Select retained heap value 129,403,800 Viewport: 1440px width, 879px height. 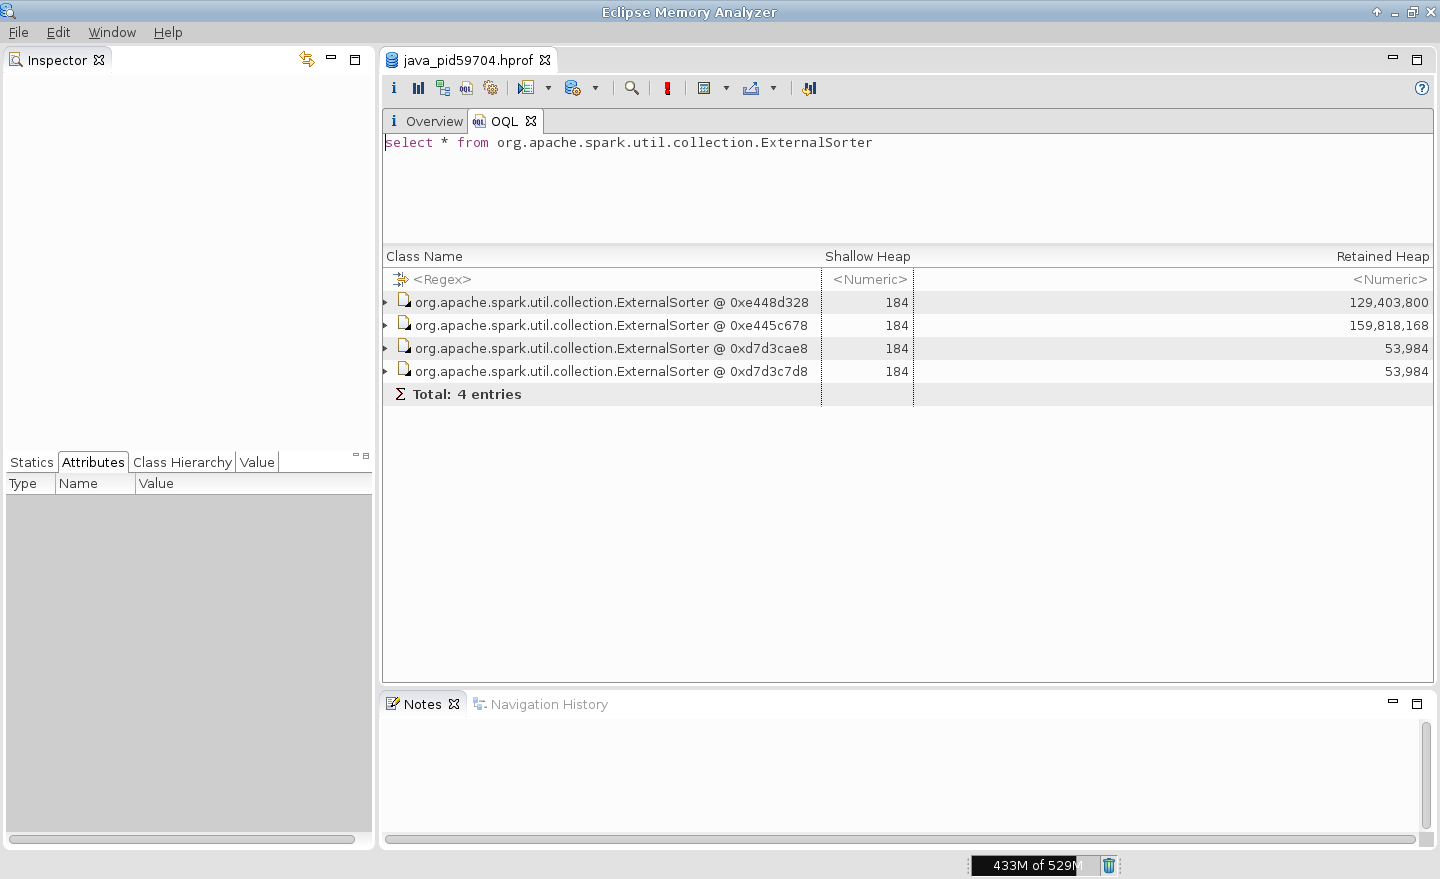[x=1388, y=302]
